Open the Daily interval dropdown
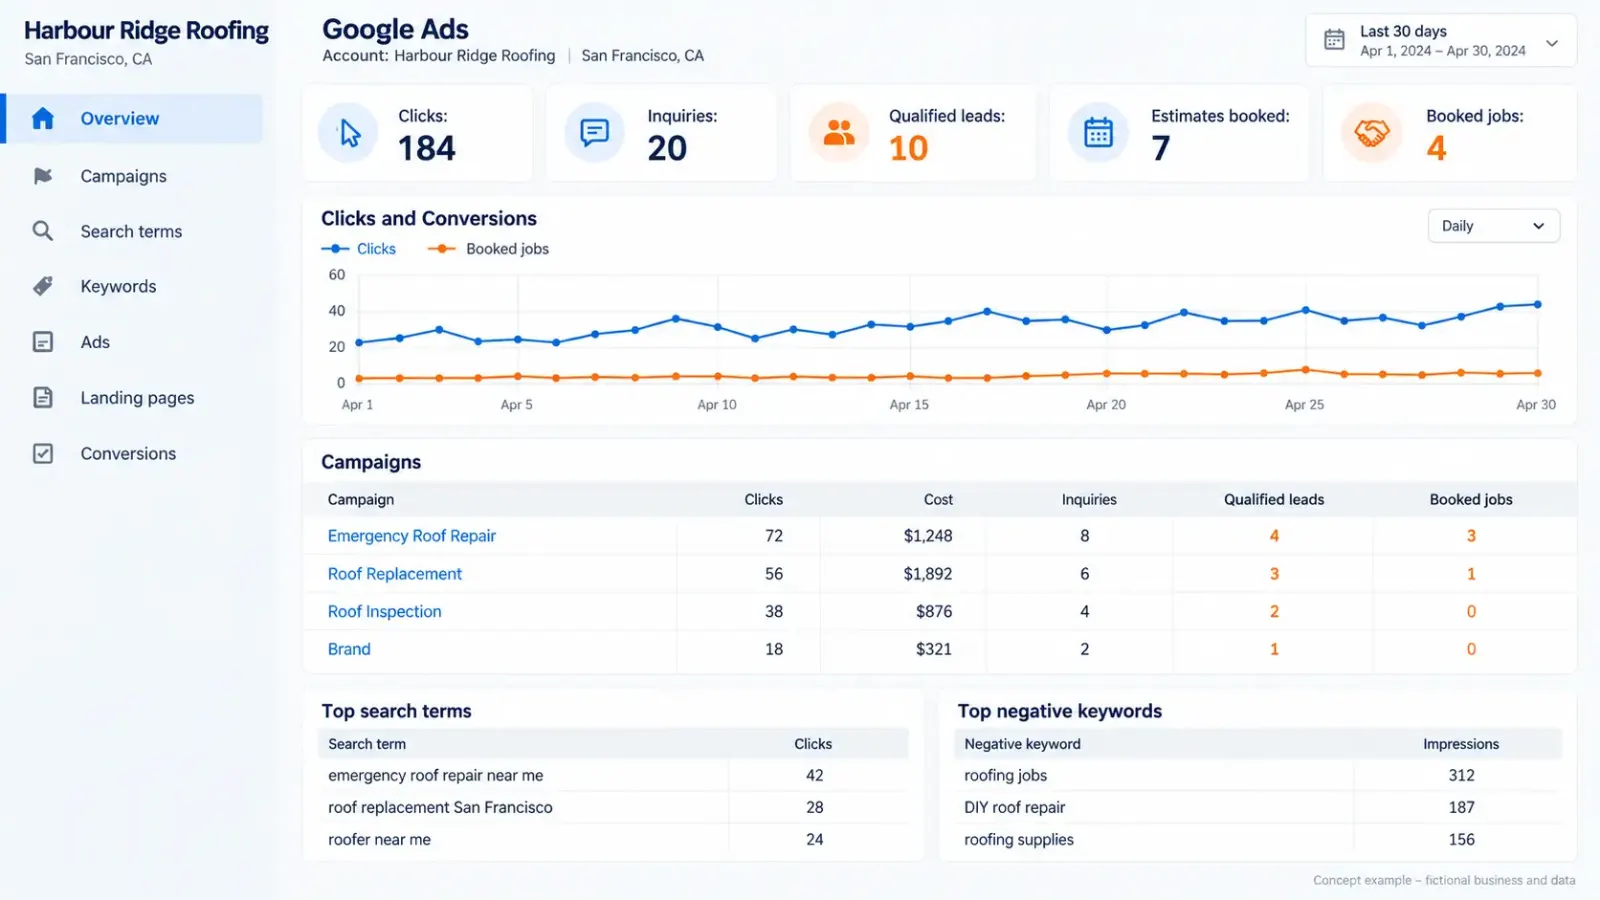Viewport: 1600px width, 900px height. [1493, 226]
